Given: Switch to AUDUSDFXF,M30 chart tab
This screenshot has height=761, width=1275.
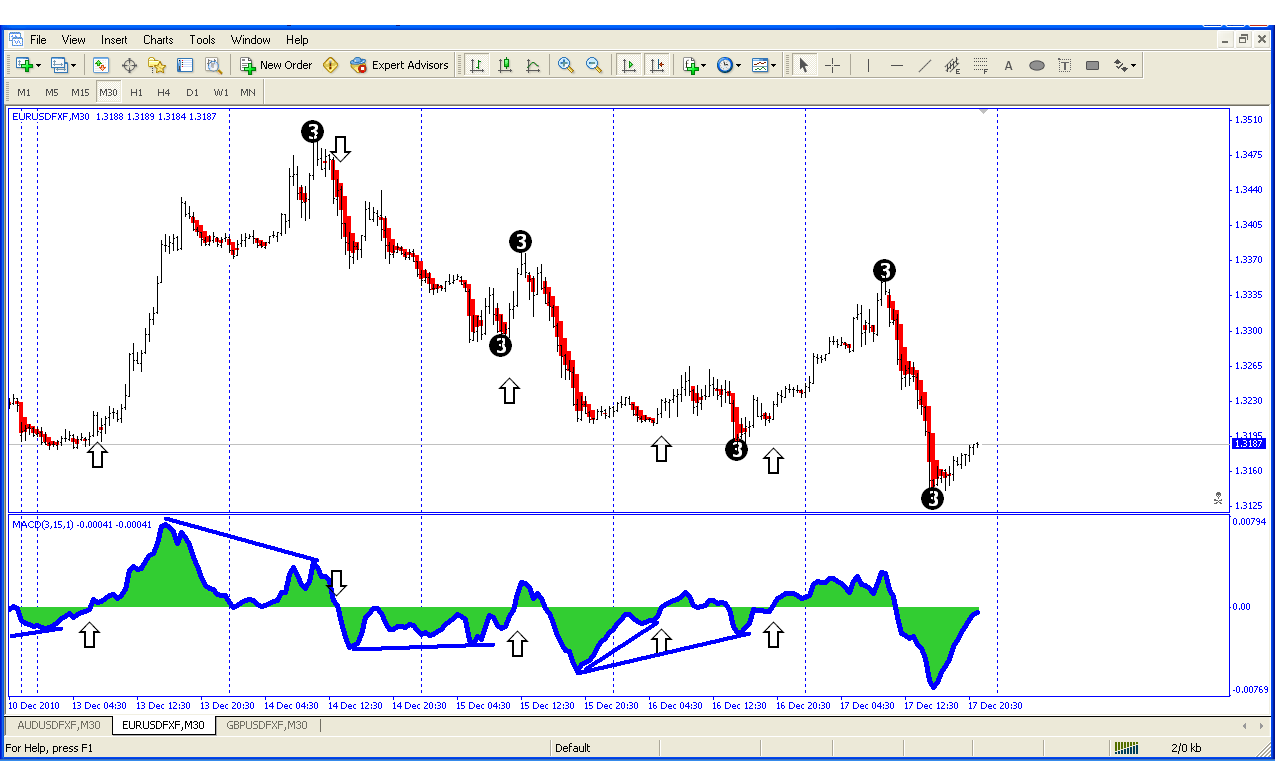Looking at the screenshot, I should (59, 725).
